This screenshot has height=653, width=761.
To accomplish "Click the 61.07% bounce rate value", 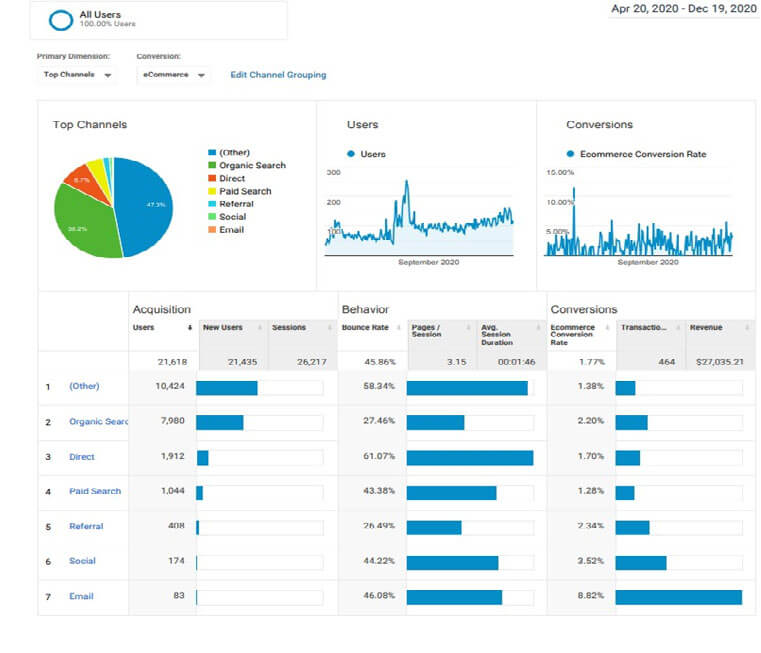I will click(379, 456).
